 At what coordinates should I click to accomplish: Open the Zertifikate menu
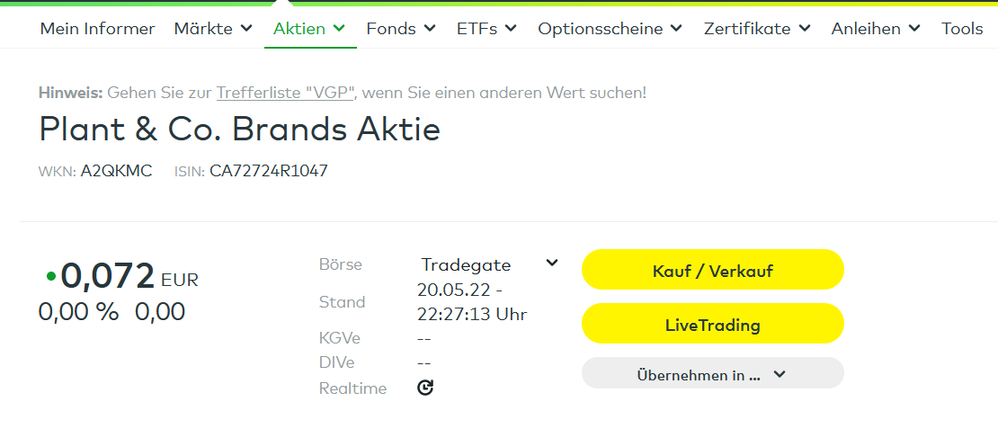(757, 29)
